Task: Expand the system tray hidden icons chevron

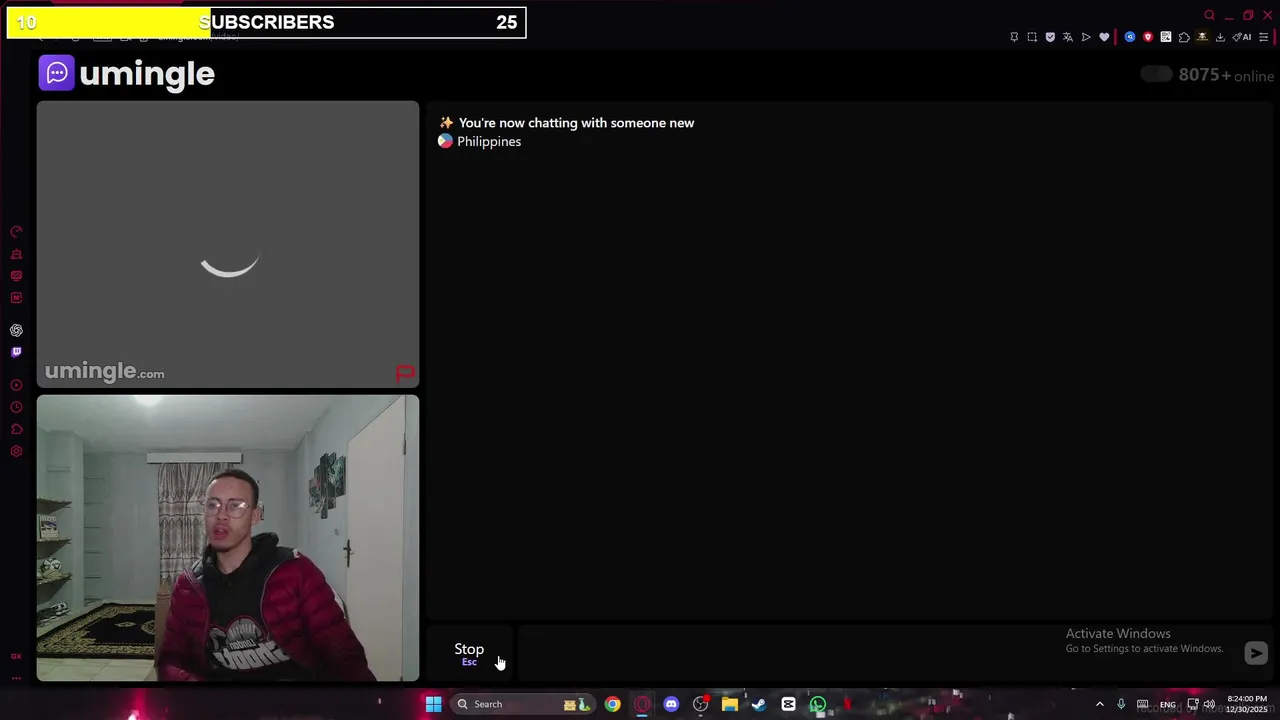Action: pyautogui.click(x=1100, y=704)
